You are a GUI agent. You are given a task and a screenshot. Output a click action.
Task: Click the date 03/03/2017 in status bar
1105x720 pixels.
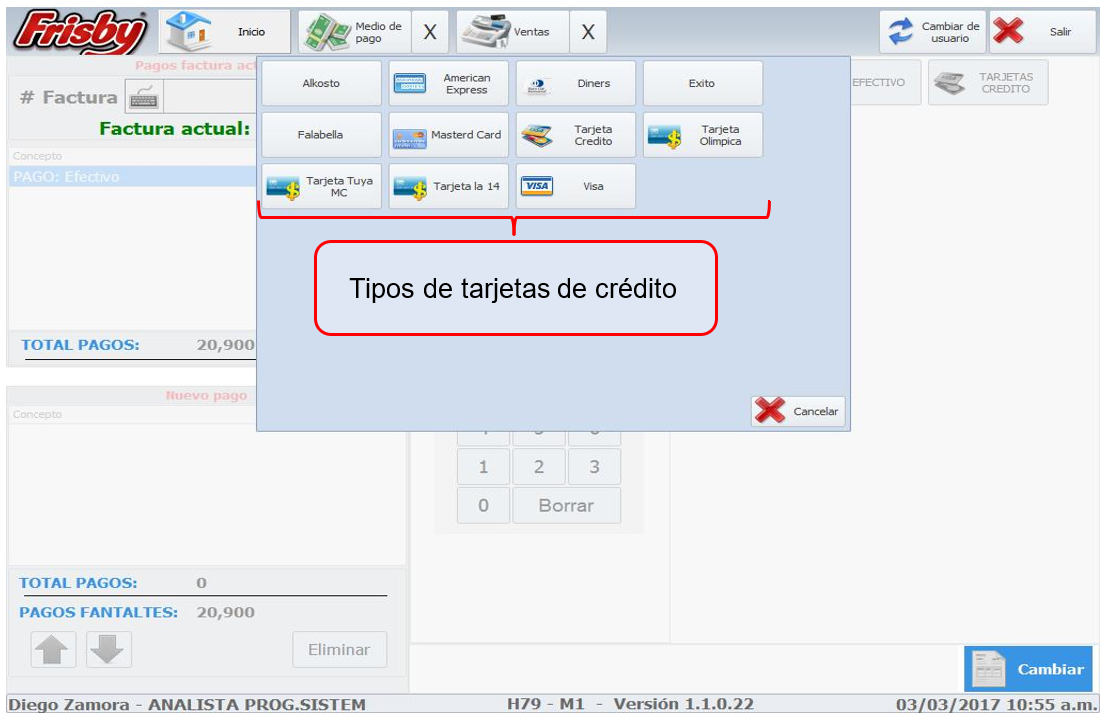pyautogui.click(x=945, y=705)
